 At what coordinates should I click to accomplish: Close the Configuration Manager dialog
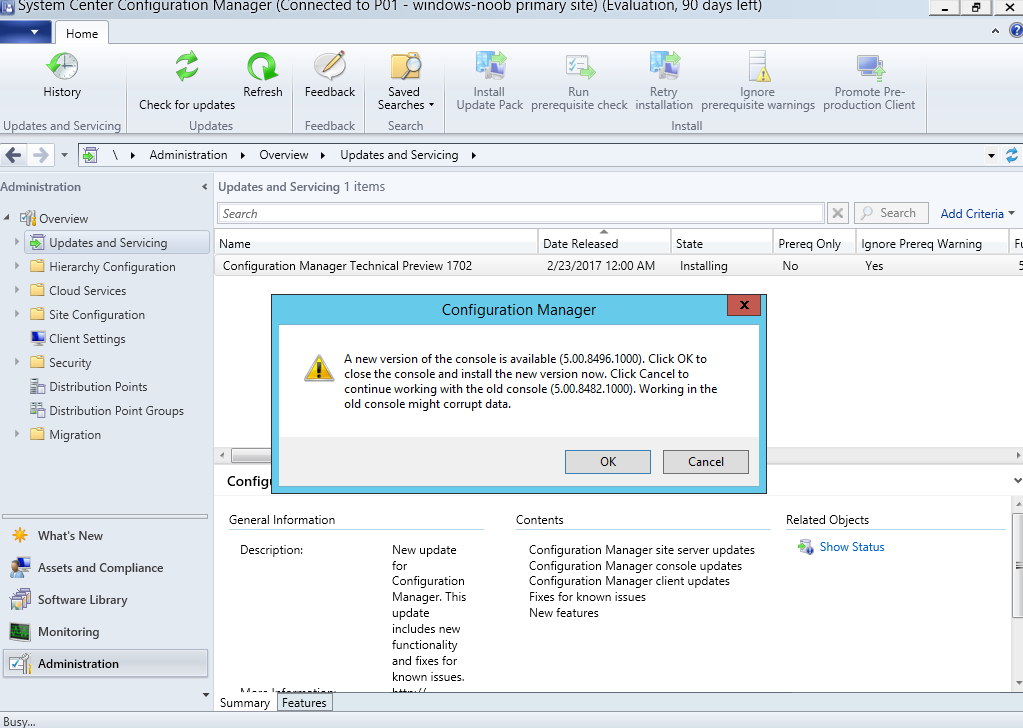click(744, 305)
